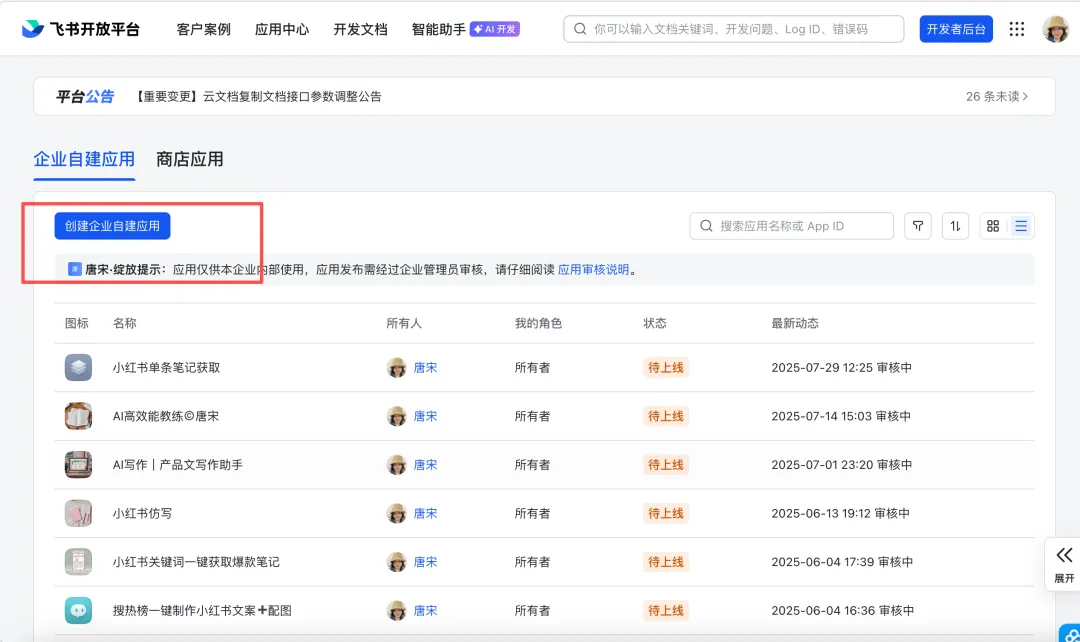Switch to list view
This screenshot has height=642, width=1080.
coord(1021,226)
